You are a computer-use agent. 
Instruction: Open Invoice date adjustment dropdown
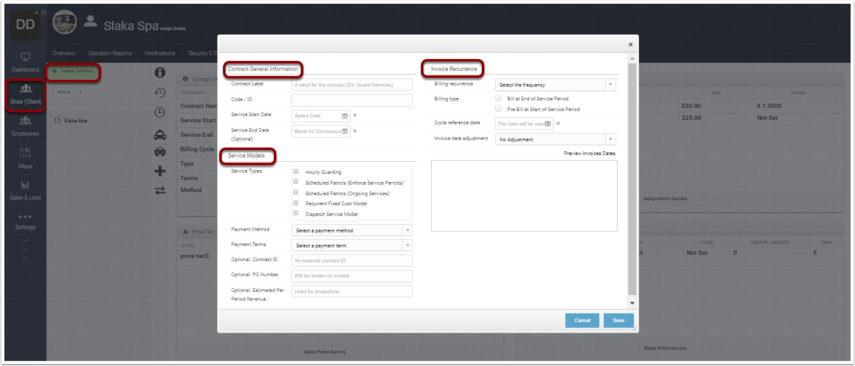click(555, 139)
